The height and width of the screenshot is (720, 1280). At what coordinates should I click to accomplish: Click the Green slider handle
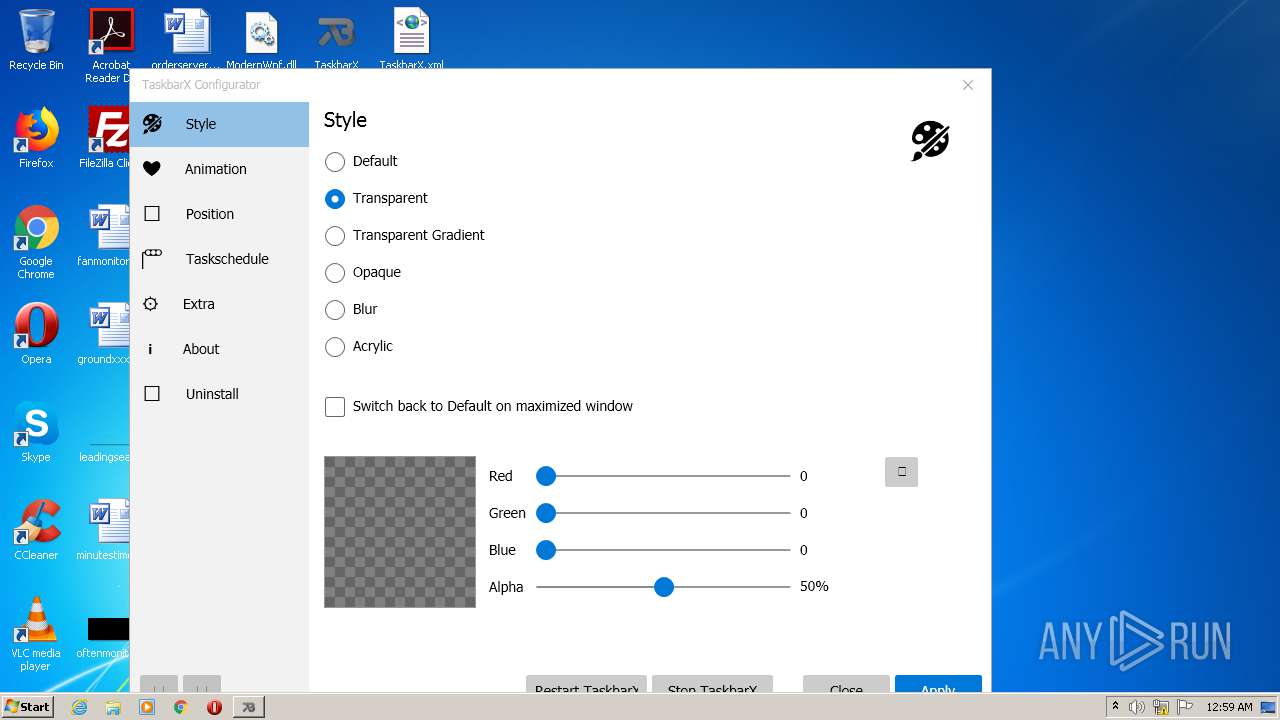(x=546, y=513)
